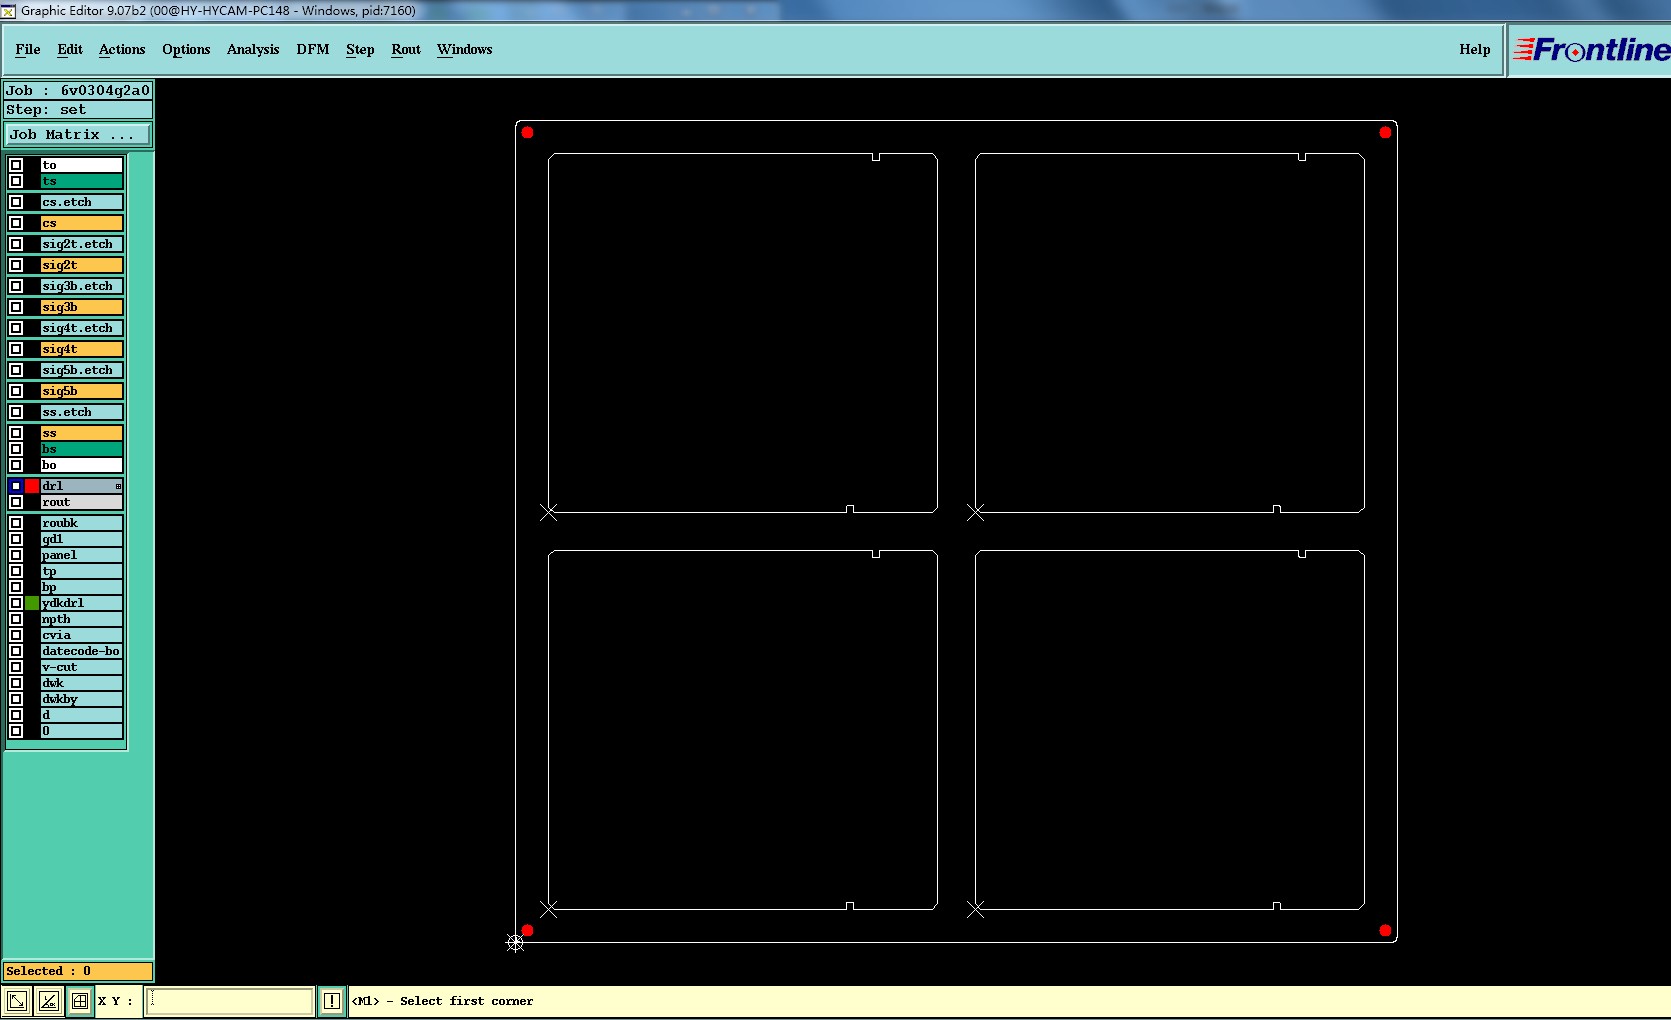The height and width of the screenshot is (1020, 1671).
Task: Click the angle/units icon beside zoom icon
Action: pyautogui.click(x=49, y=1001)
